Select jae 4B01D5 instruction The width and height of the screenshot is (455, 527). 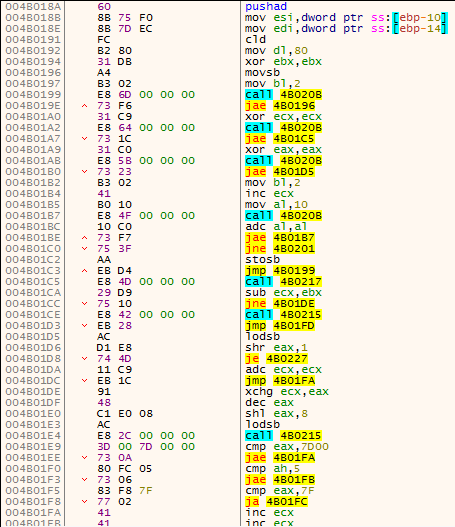280,171
